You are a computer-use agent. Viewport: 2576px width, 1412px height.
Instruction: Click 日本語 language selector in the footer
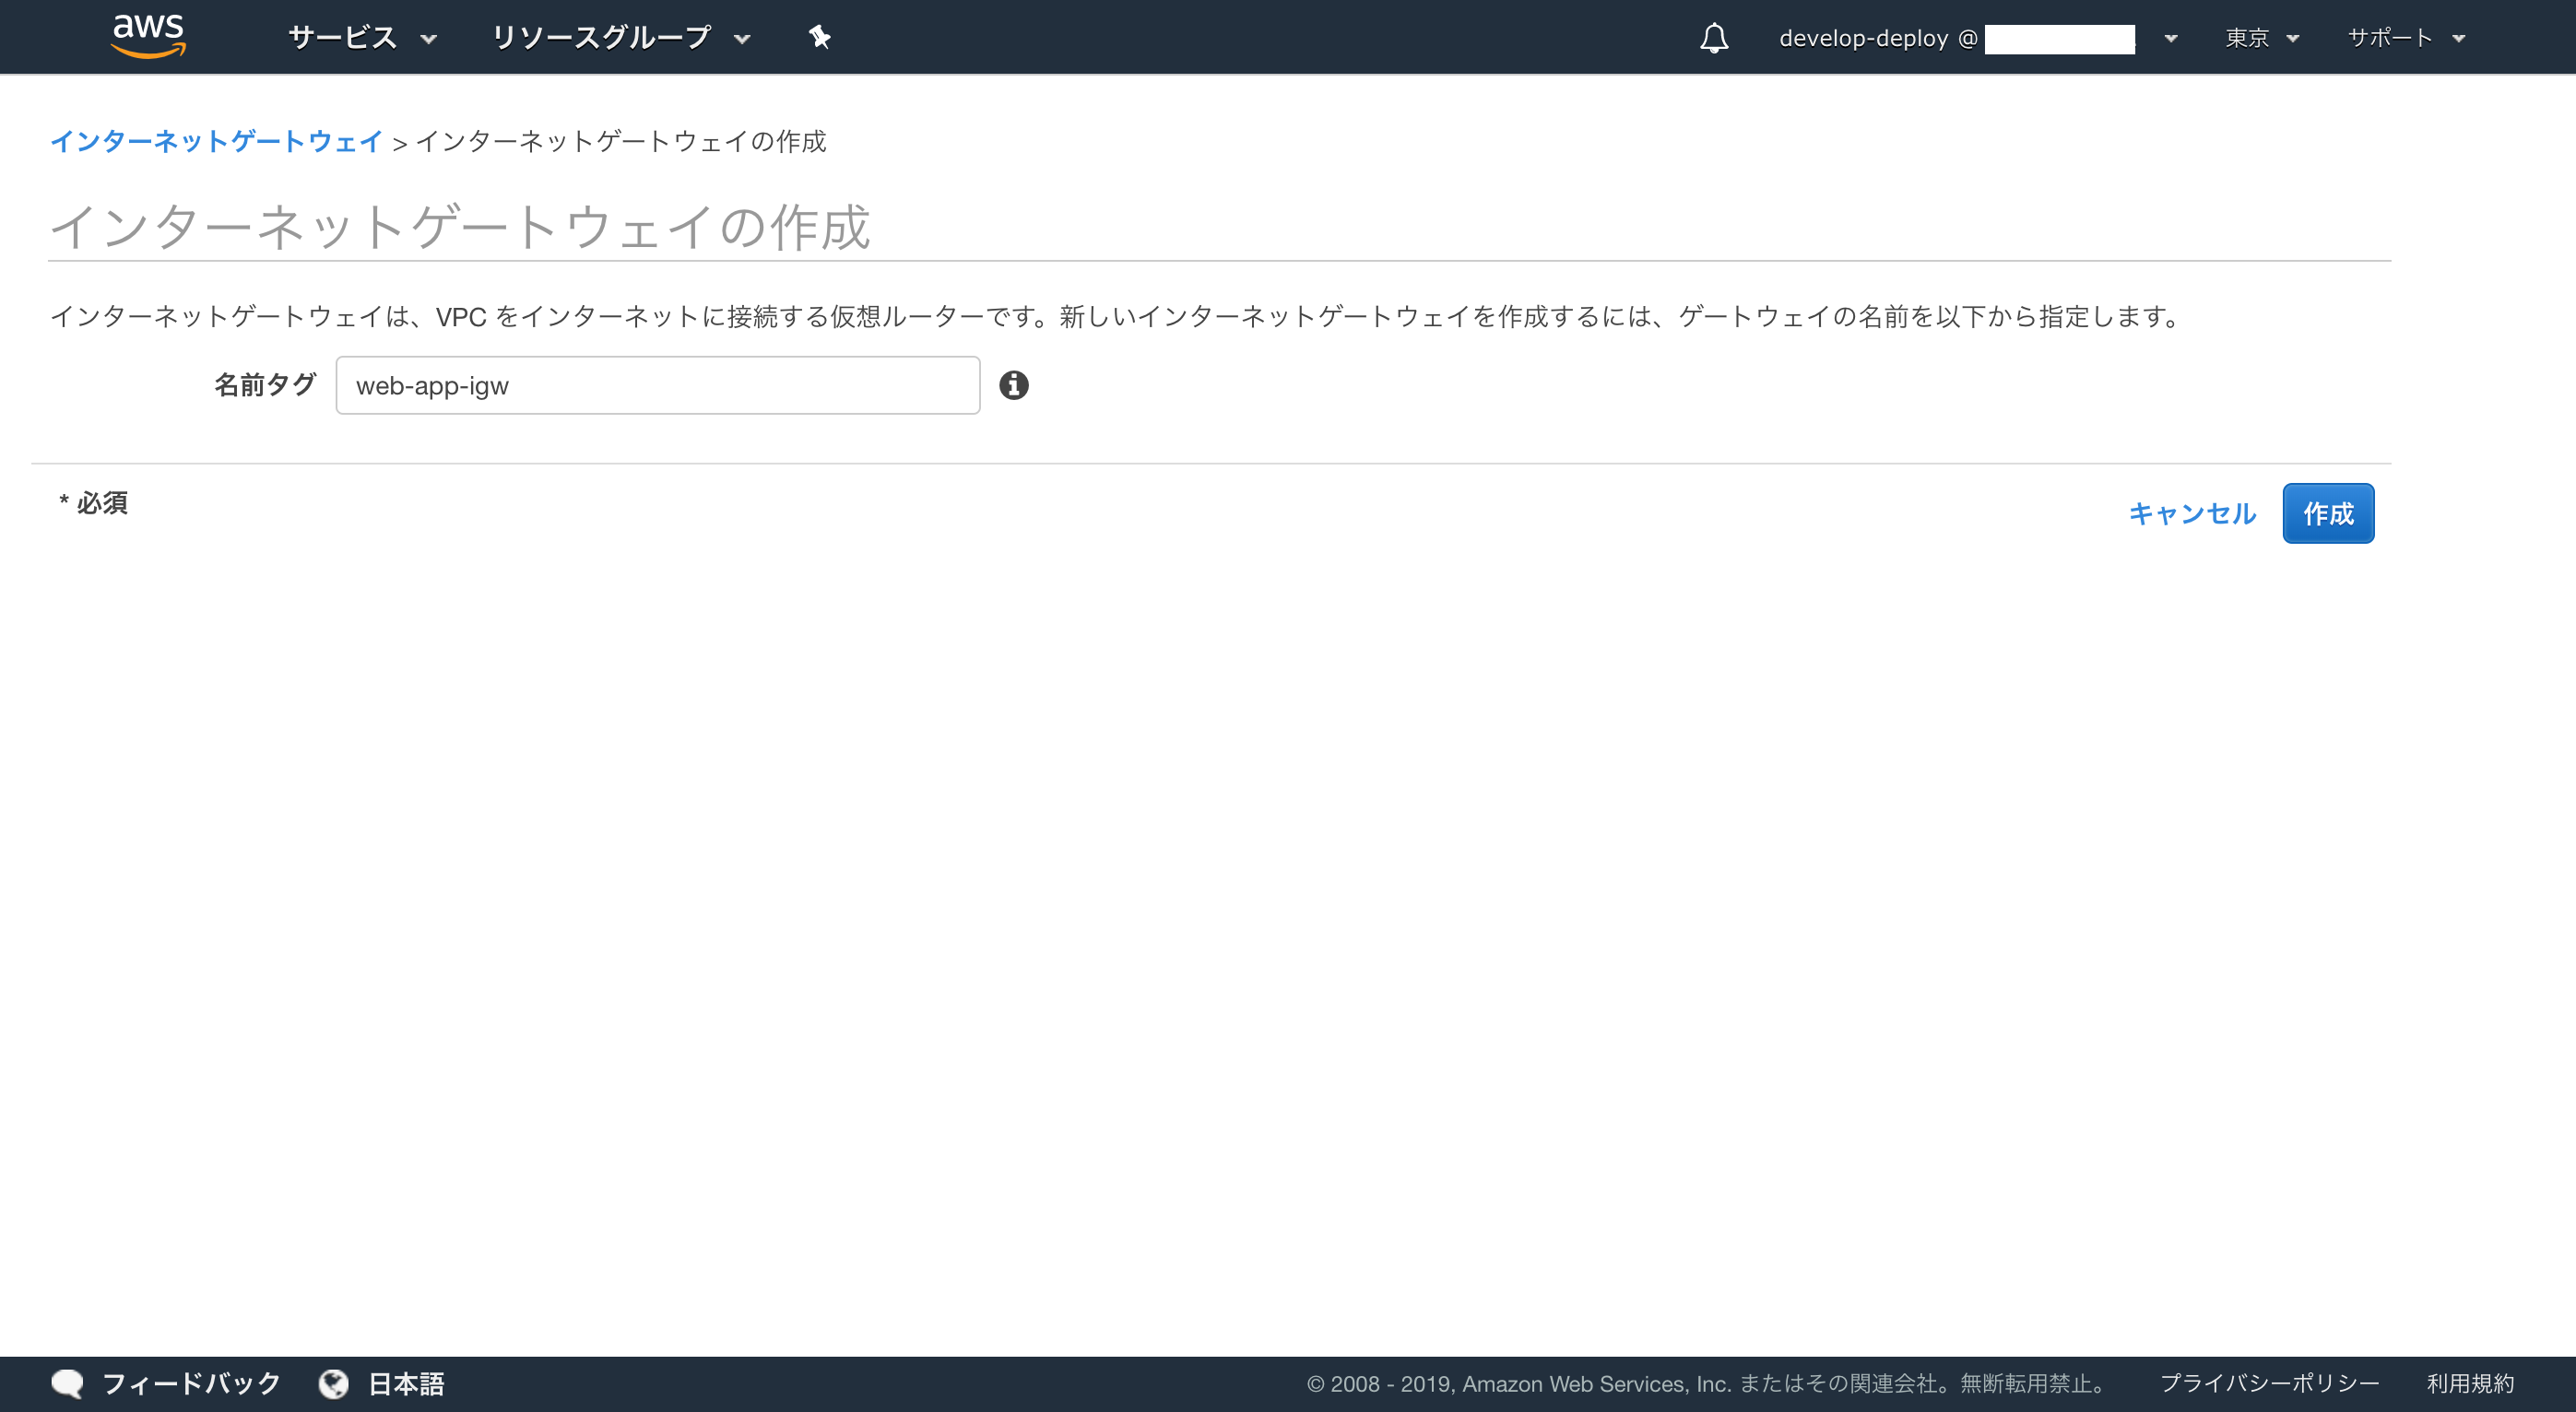point(406,1384)
